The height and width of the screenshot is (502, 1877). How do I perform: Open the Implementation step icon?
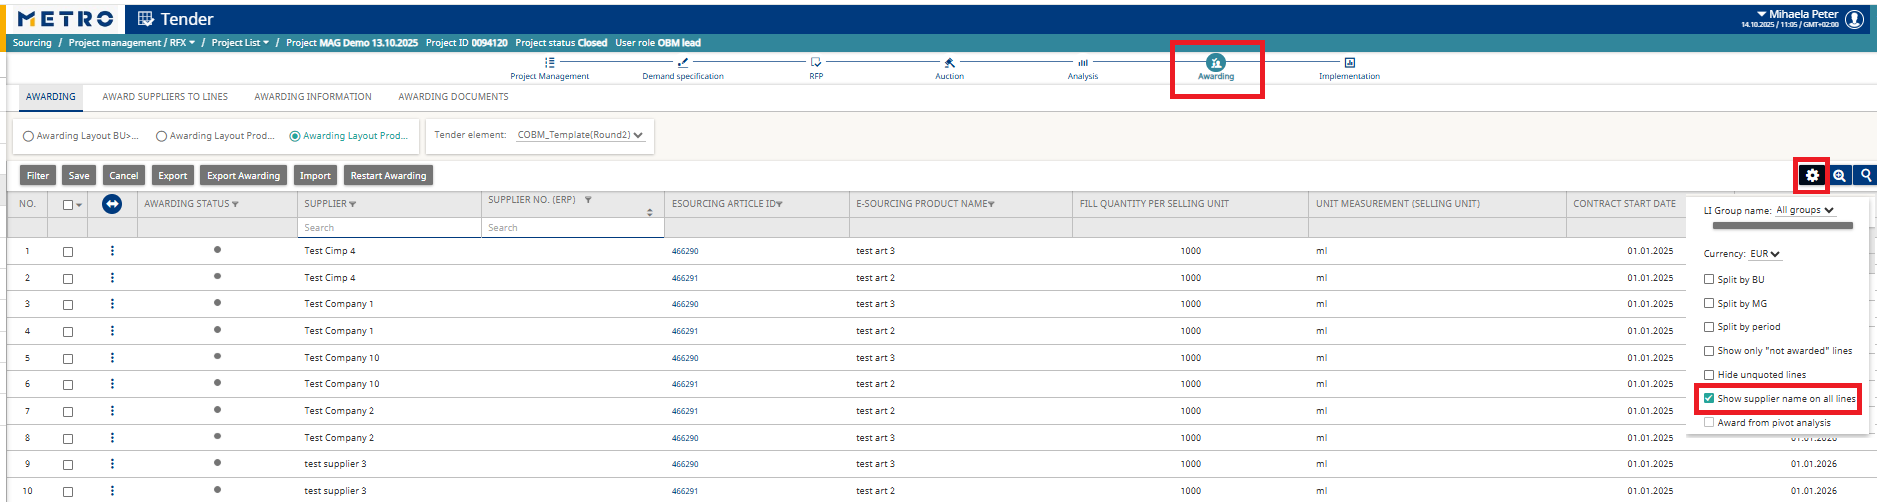(x=1349, y=62)
